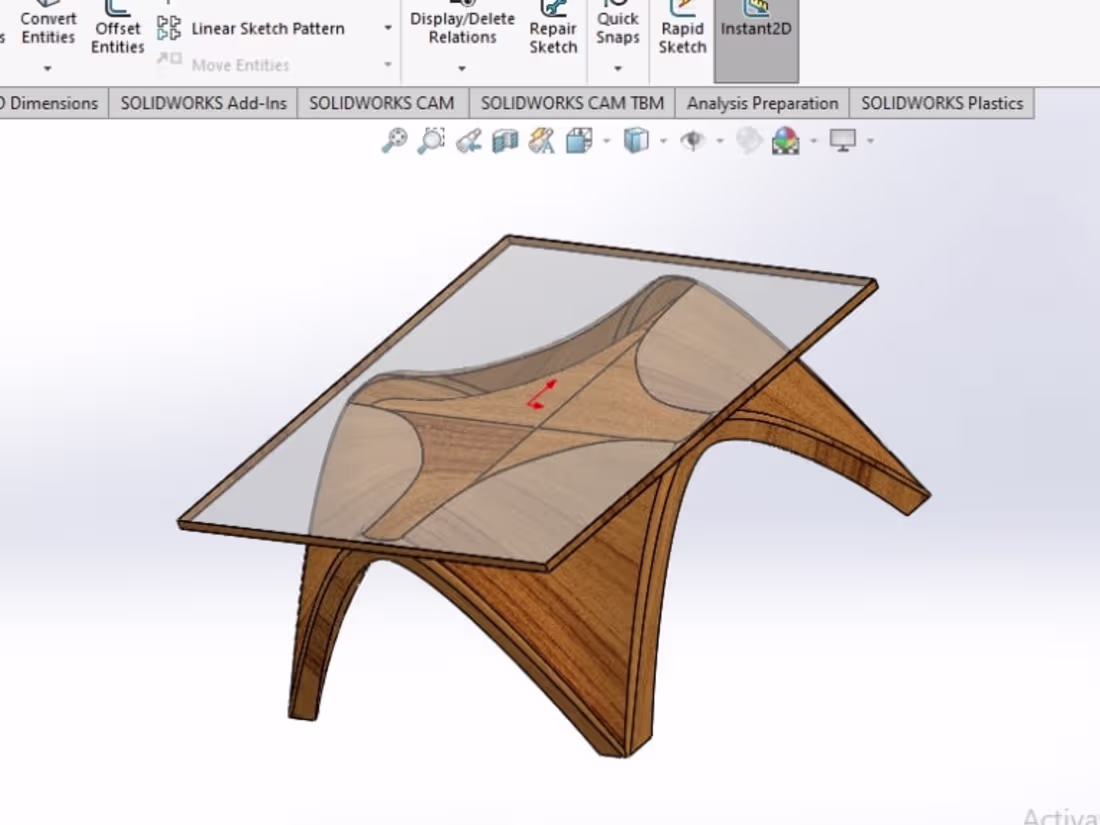Toggle Instant2D mode off
The width and height of the screenshot is (1100, 825).
click(755, 30)
